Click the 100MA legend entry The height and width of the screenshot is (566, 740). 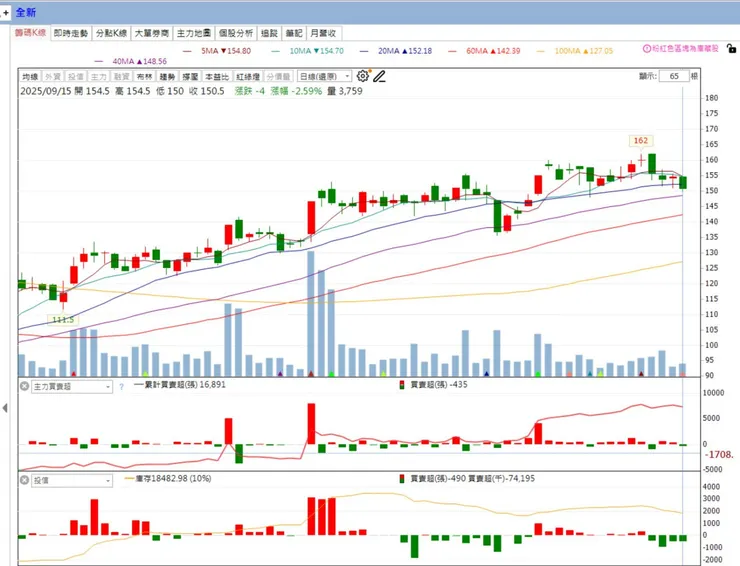point(575,51)
